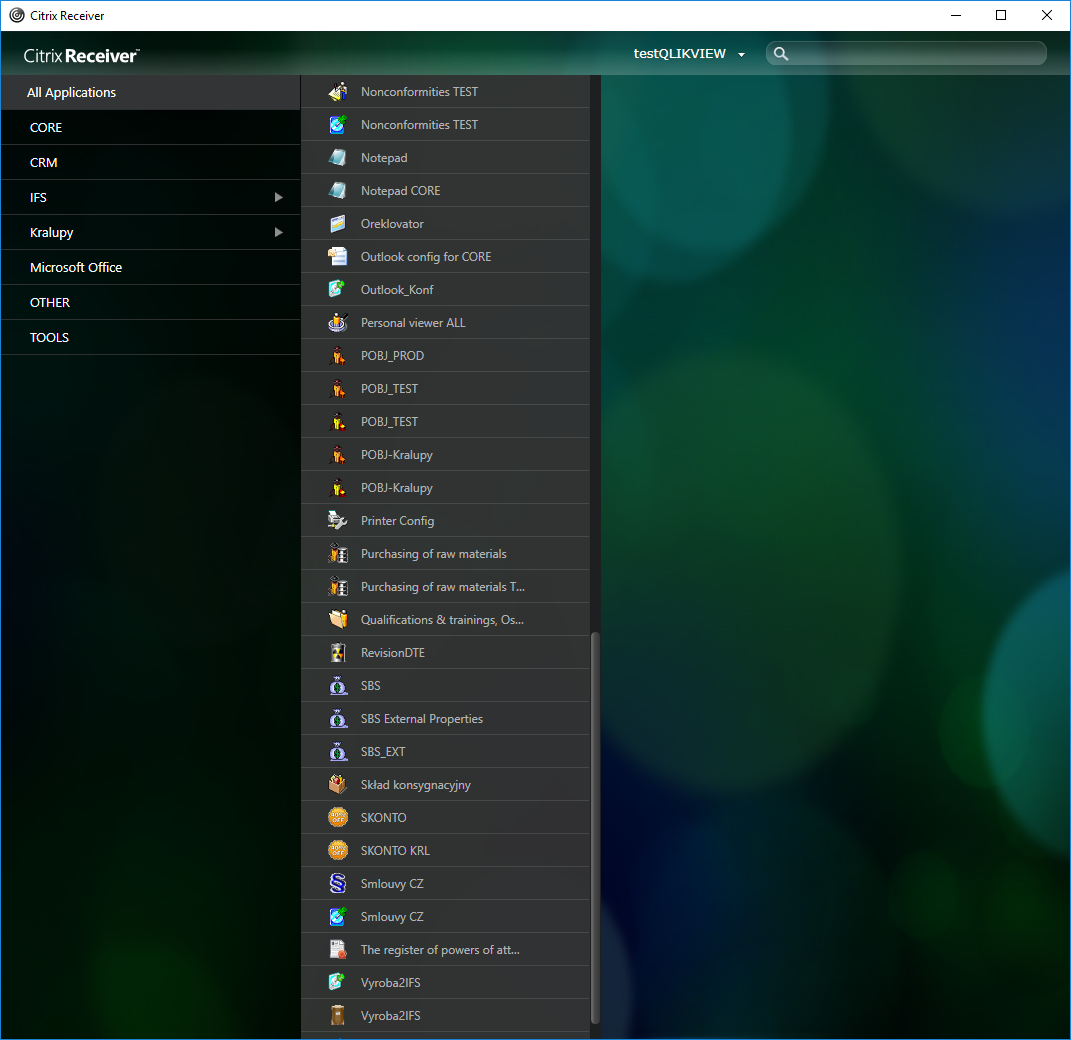Select the Microsoft Office category
This screenshot has height=1040, width=1071.
click(150, 268)
